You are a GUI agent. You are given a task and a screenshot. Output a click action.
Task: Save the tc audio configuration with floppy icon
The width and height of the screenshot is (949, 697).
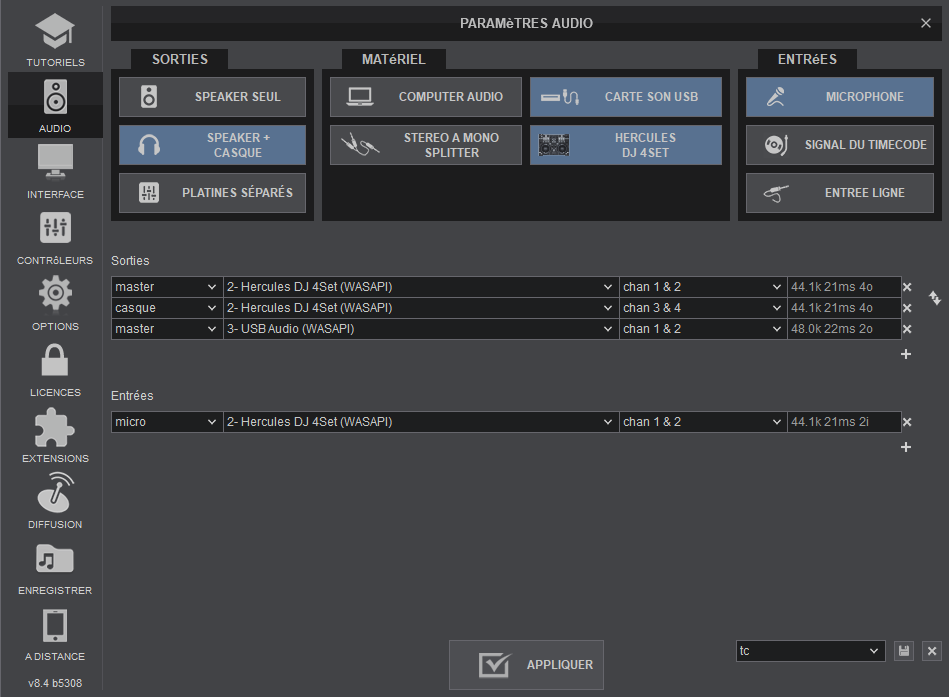pos(904,651)
